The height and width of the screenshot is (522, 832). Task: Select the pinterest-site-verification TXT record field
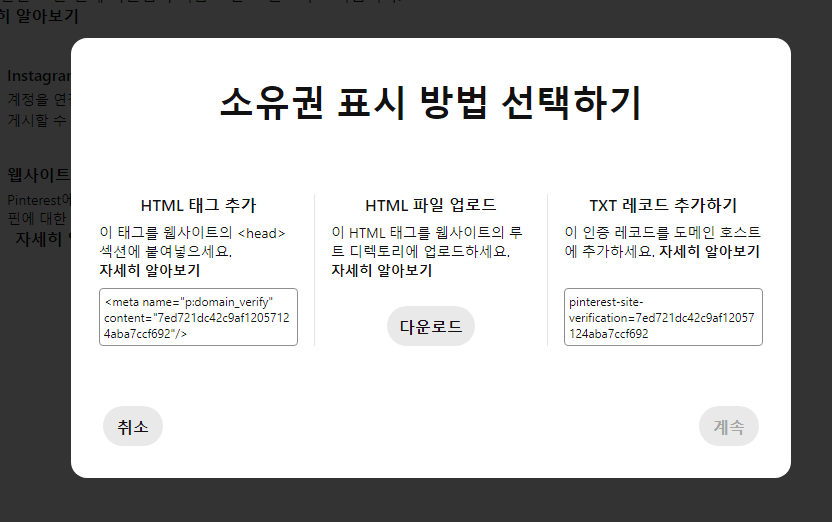[663, 317]
